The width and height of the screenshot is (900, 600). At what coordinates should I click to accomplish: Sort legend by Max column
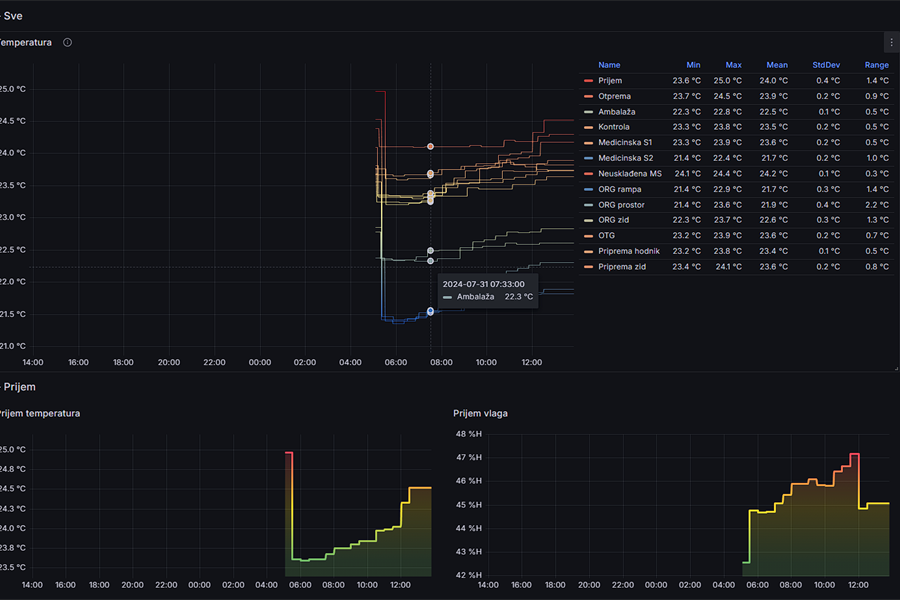733,65
